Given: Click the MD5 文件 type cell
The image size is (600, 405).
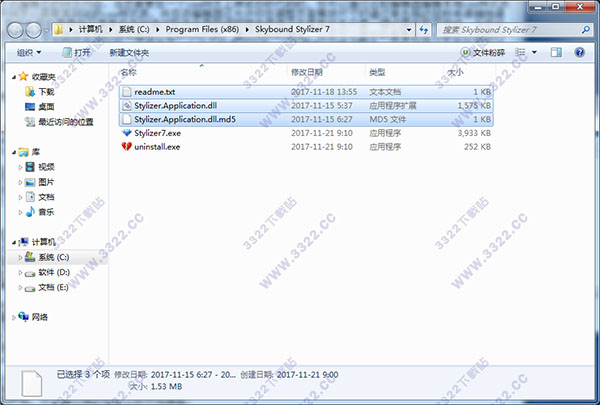Looking at the screenshot, I should [388, 119].
